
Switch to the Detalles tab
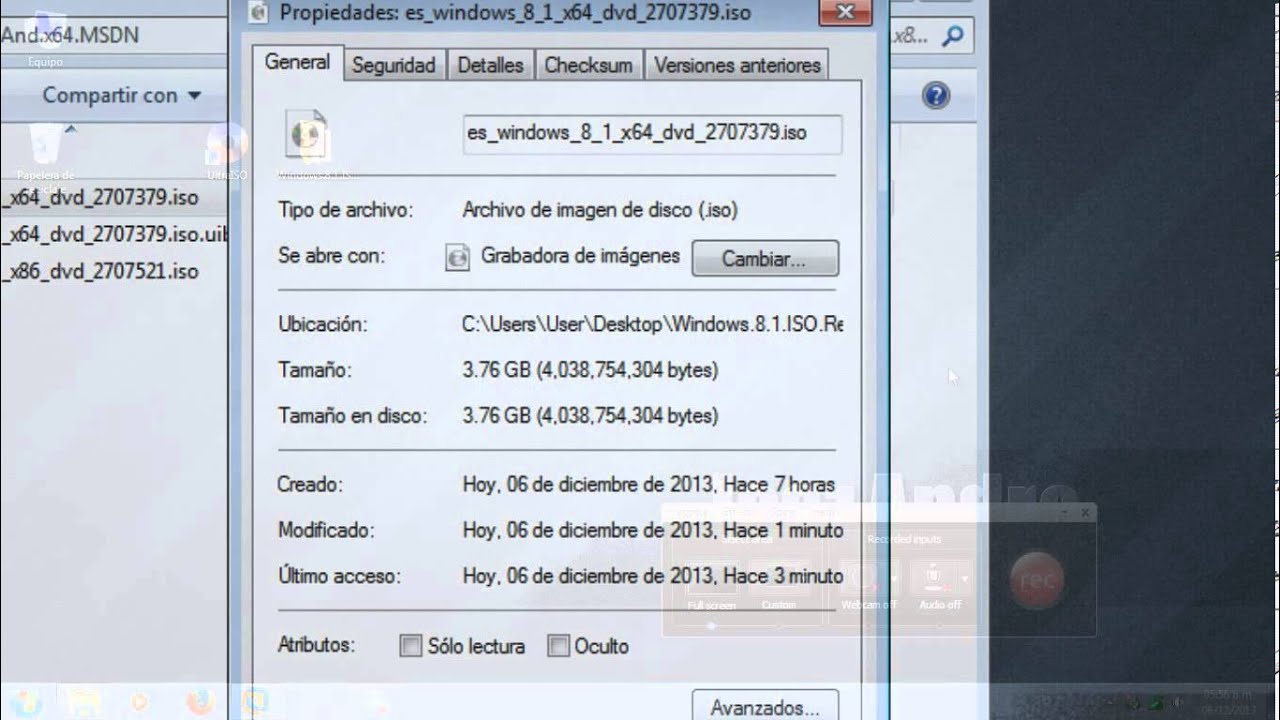490,66
